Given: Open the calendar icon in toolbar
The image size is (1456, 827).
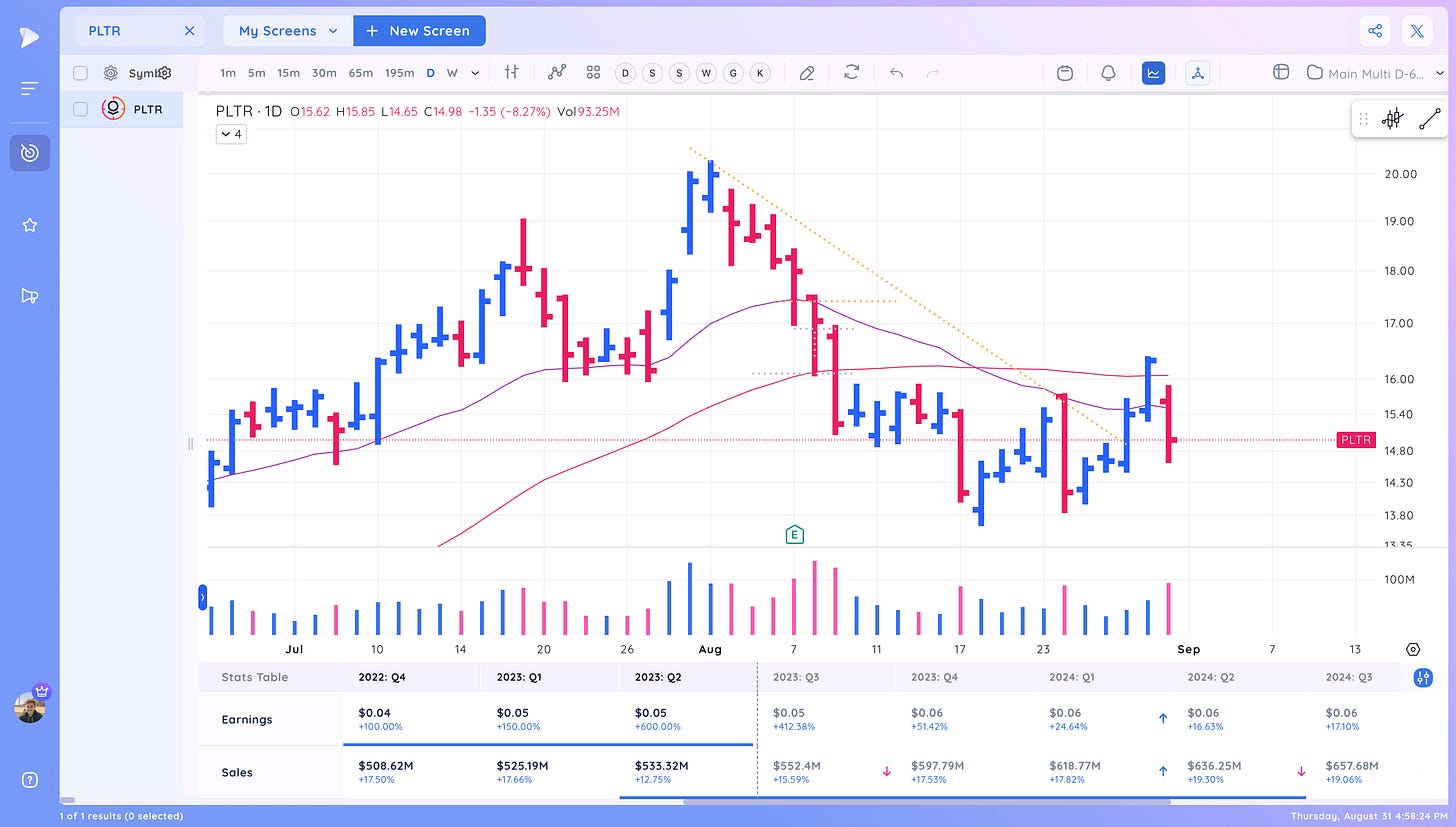Looking at the screenshot, I should pyautogui.click(x=1065, y=73).
